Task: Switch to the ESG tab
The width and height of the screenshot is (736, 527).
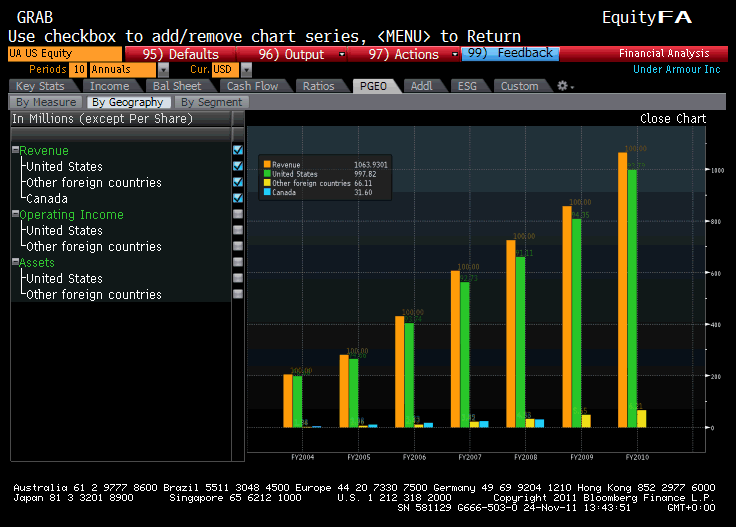Action: pos(467,86)
